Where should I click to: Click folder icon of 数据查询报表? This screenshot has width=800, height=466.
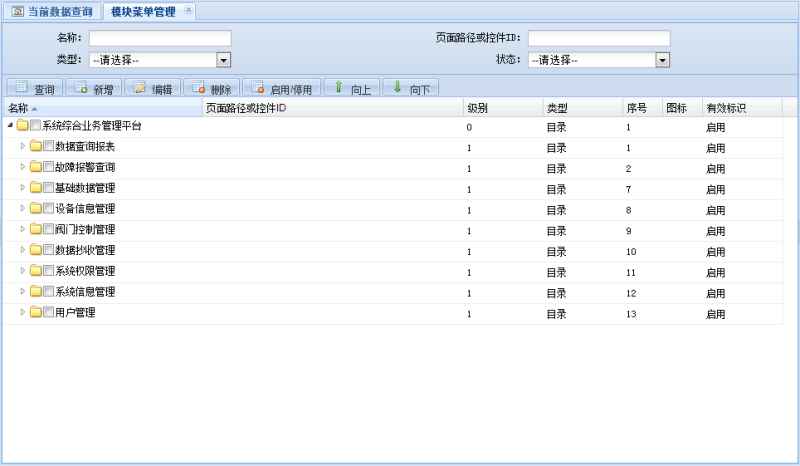coord(36,146)
